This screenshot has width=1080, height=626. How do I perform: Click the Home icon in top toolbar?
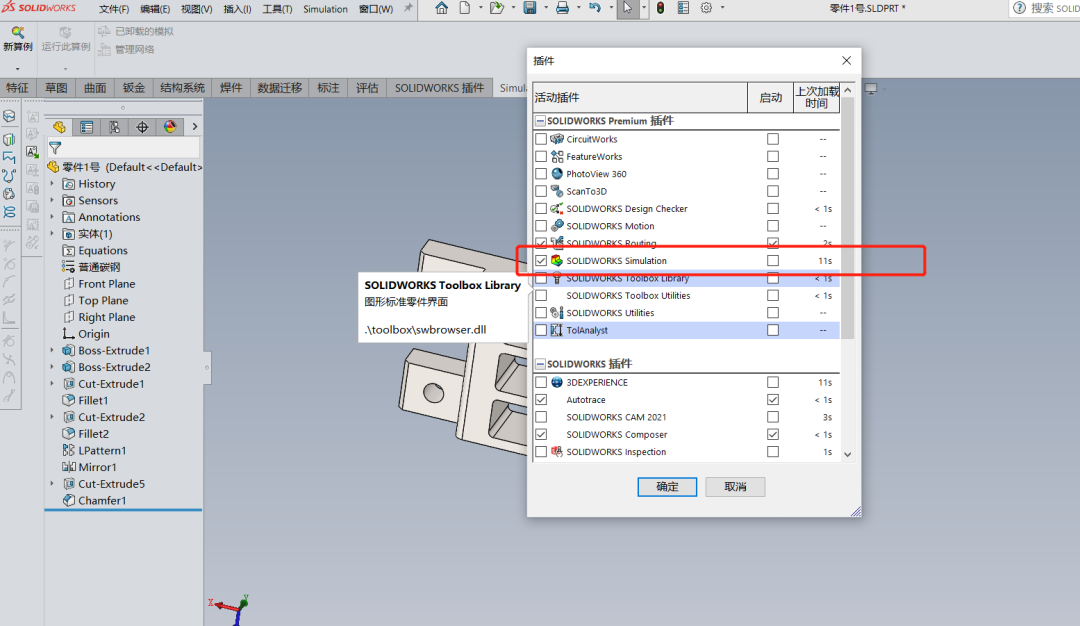pos(442,9)
